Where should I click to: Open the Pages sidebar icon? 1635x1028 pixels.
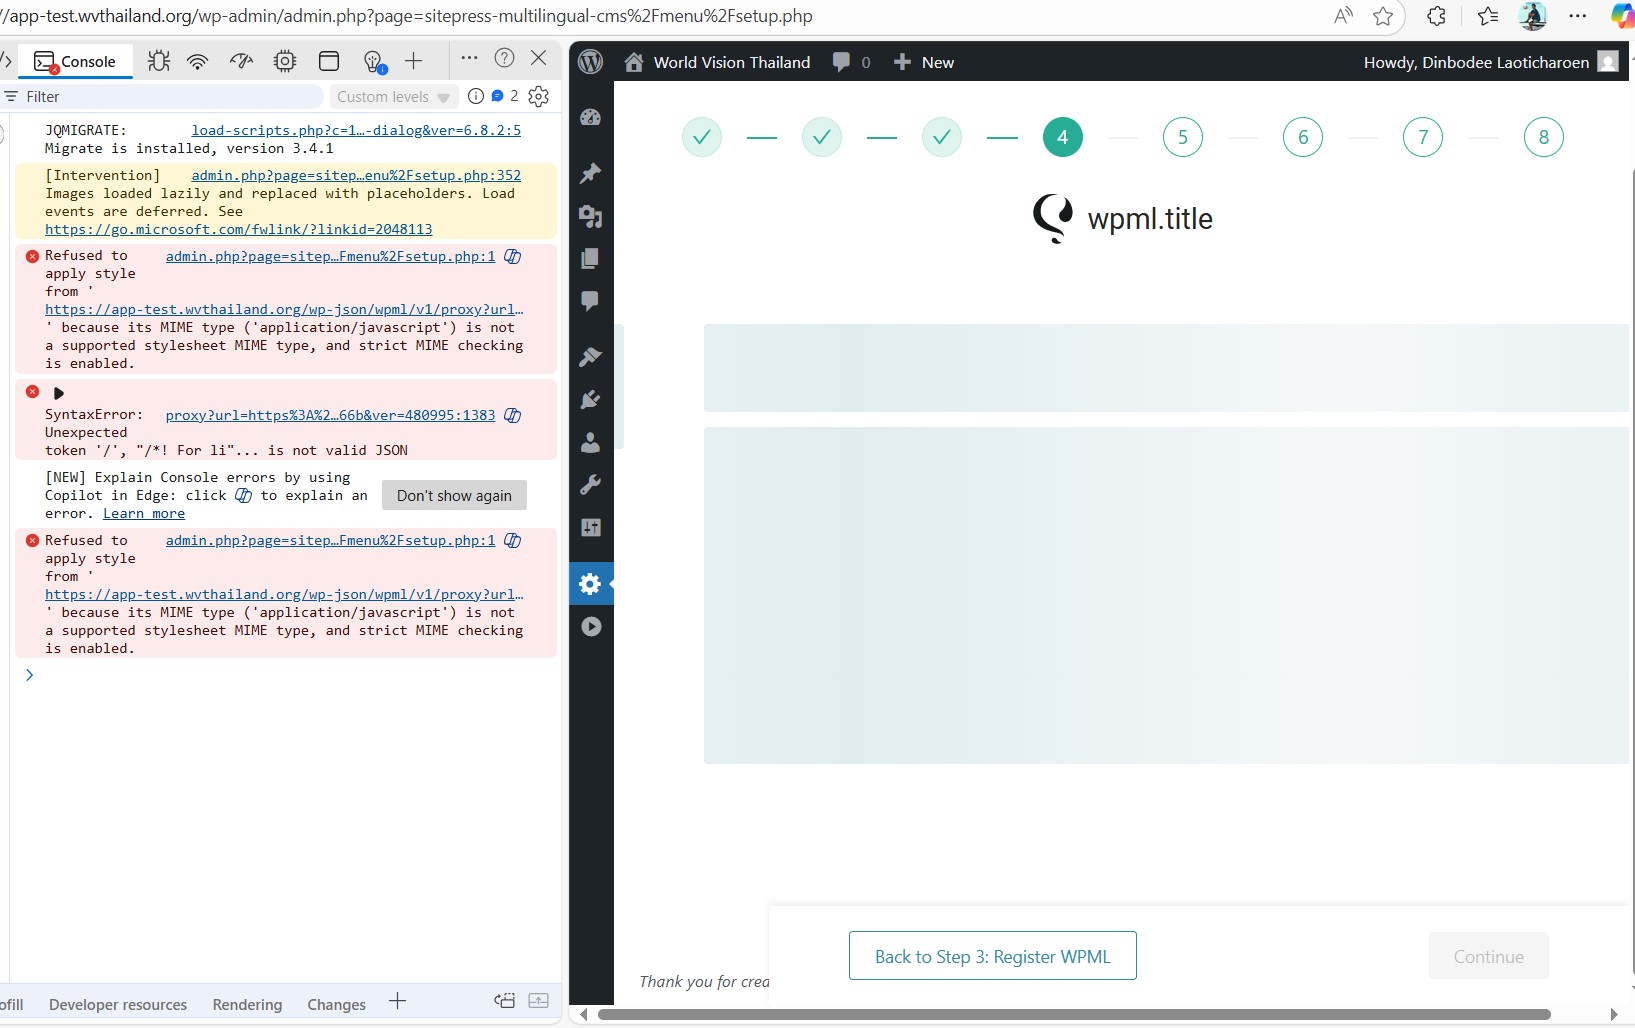pos(591,259)
